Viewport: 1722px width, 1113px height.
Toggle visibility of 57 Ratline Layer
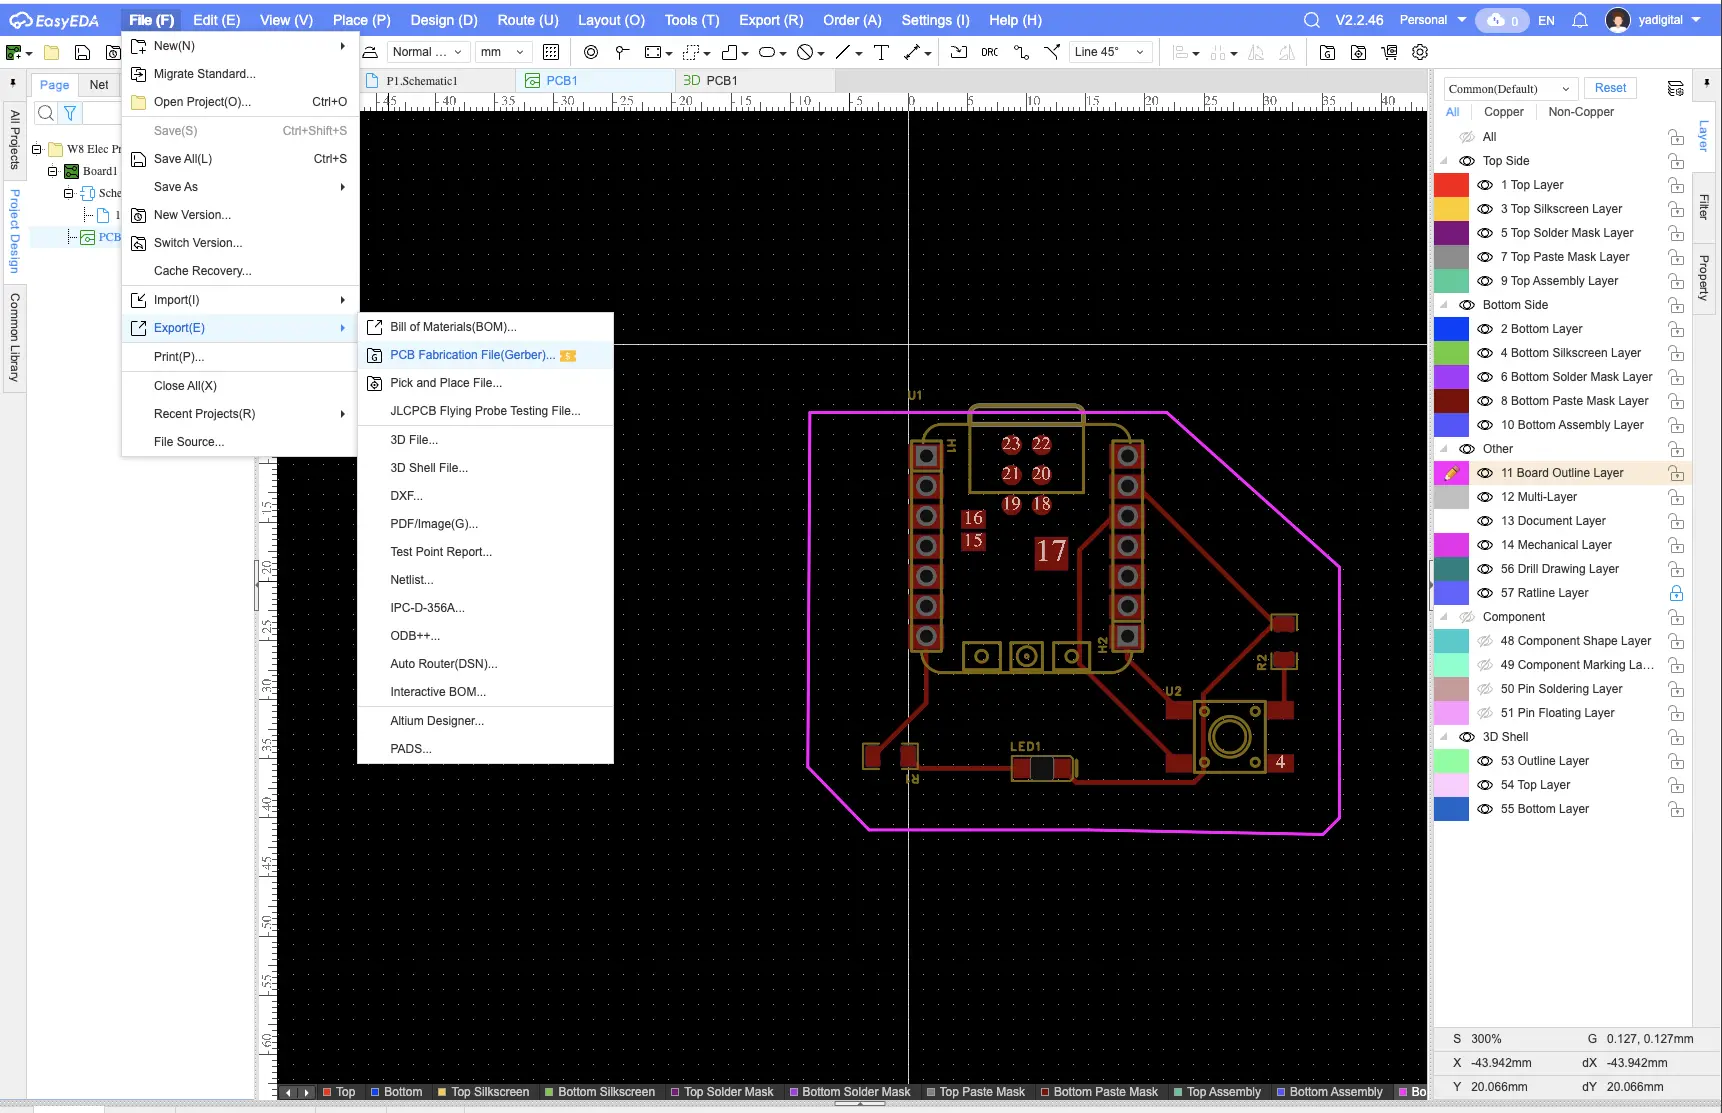pos(1483,593)
